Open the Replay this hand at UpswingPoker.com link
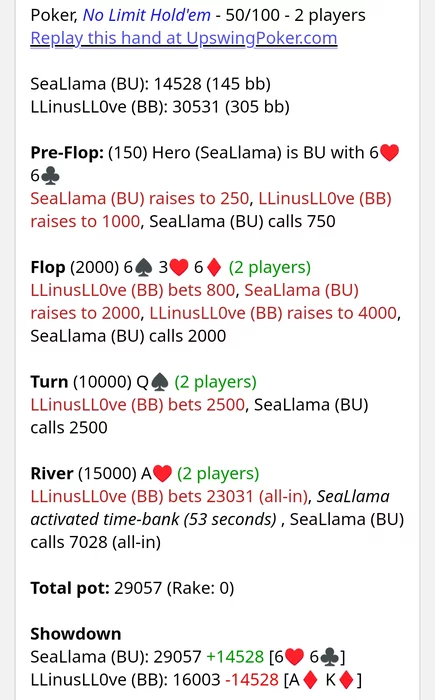The image size is (435, 700). tap(184, 38)
